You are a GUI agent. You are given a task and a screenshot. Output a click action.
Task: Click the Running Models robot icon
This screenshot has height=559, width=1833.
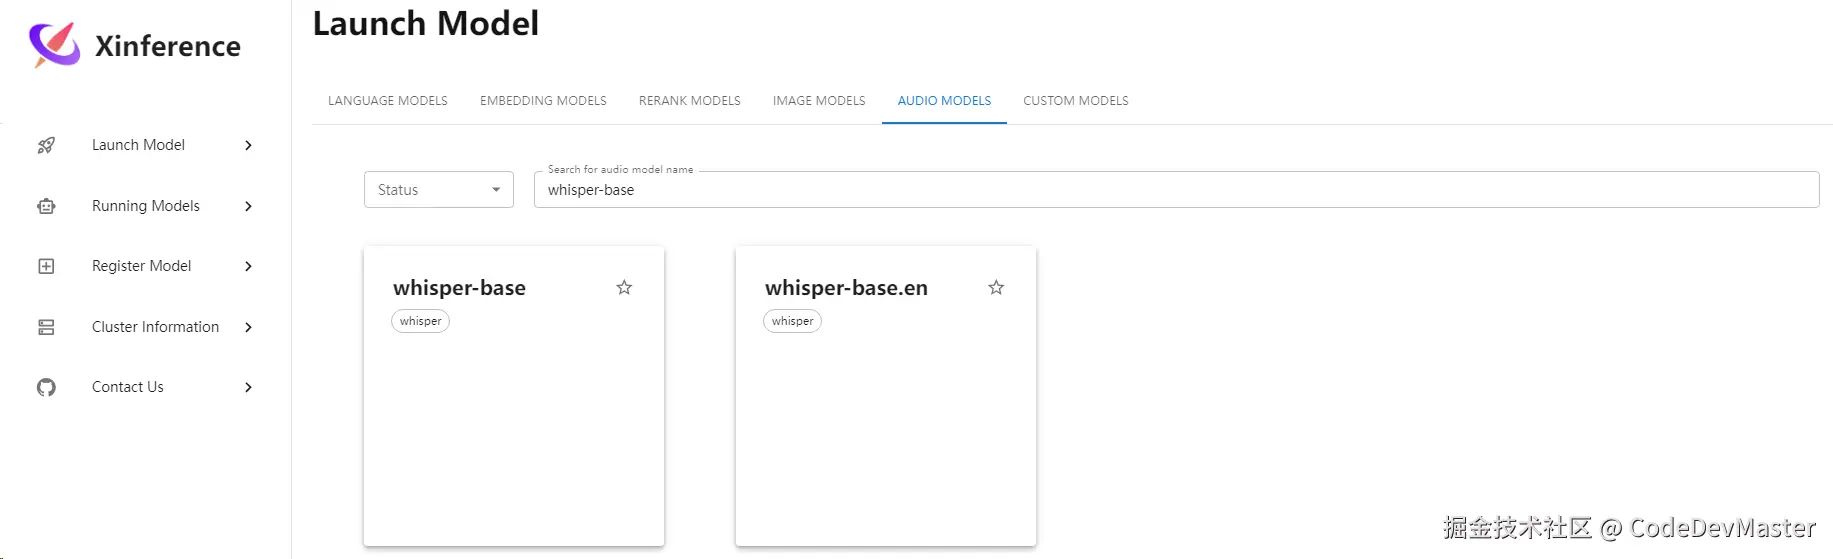click(x=46, y=206)
